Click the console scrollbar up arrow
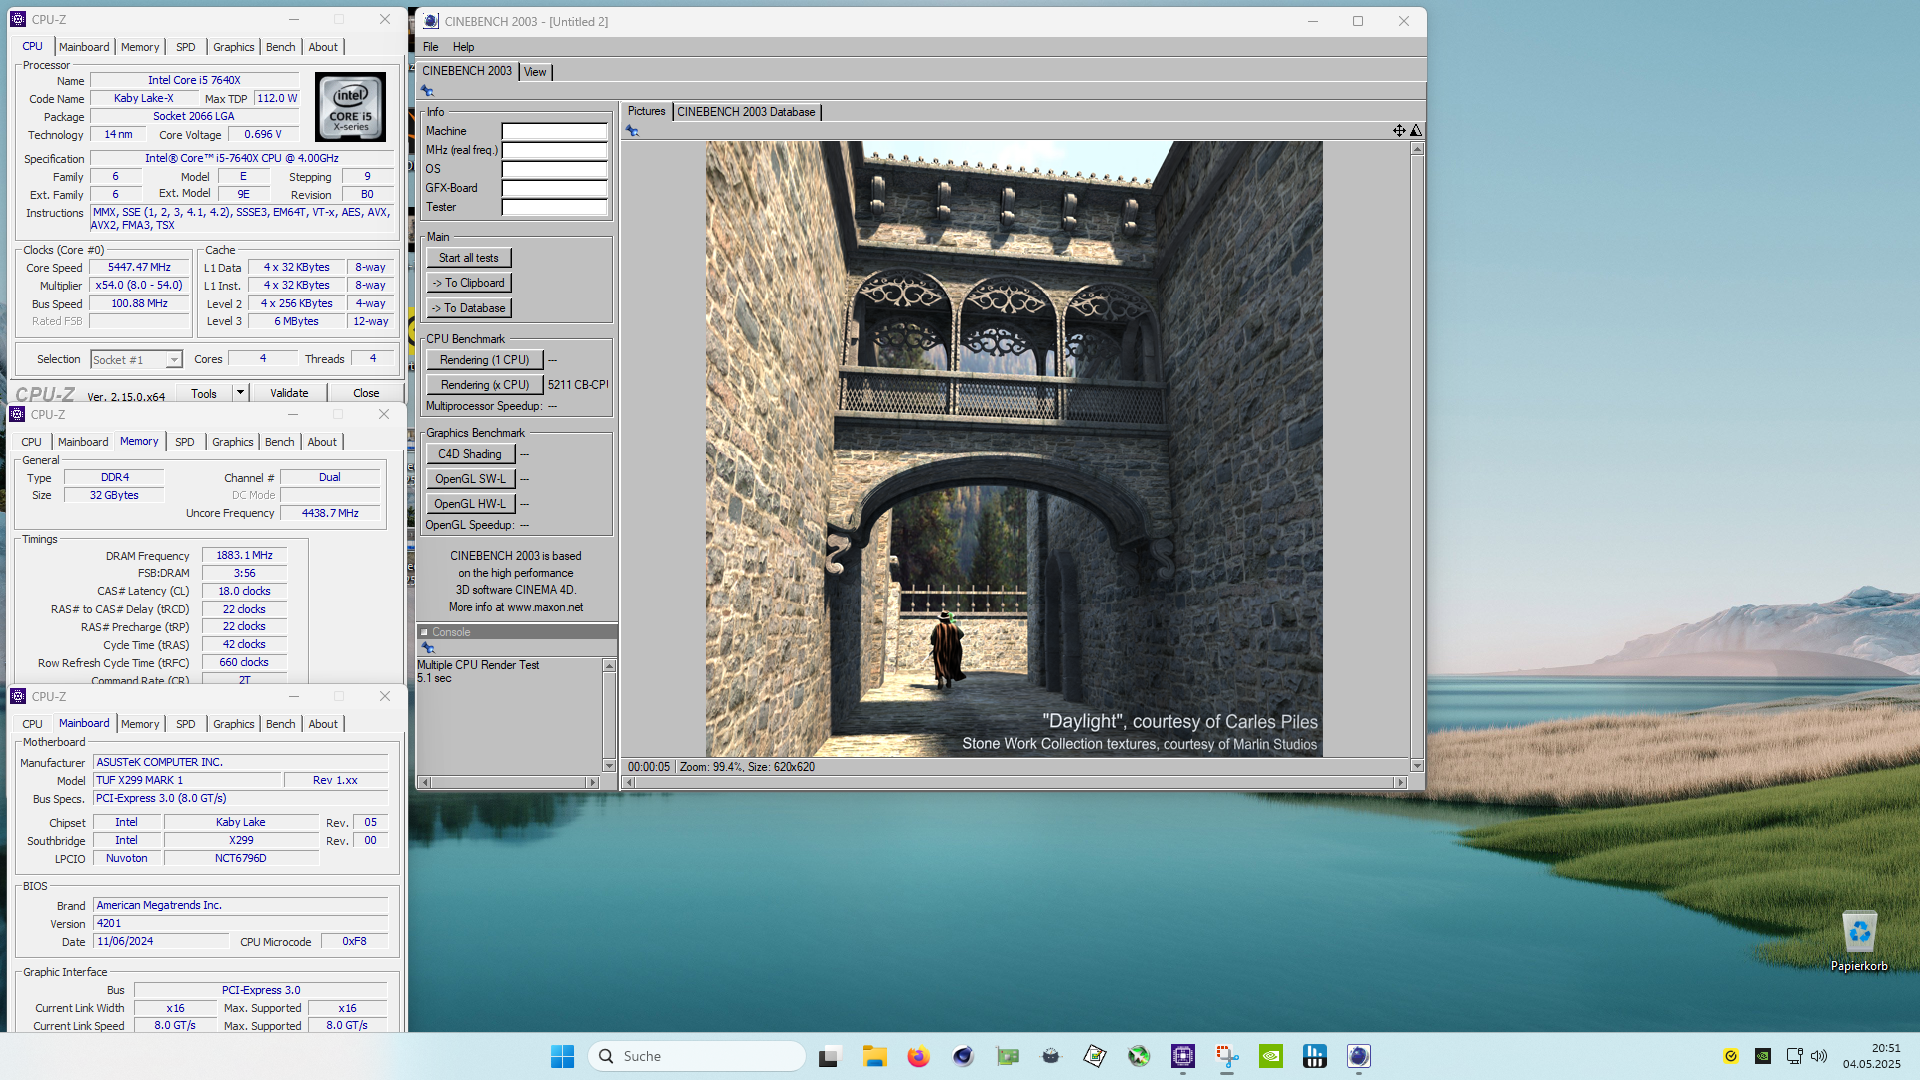1920x1080 pixels. point(609,666)
